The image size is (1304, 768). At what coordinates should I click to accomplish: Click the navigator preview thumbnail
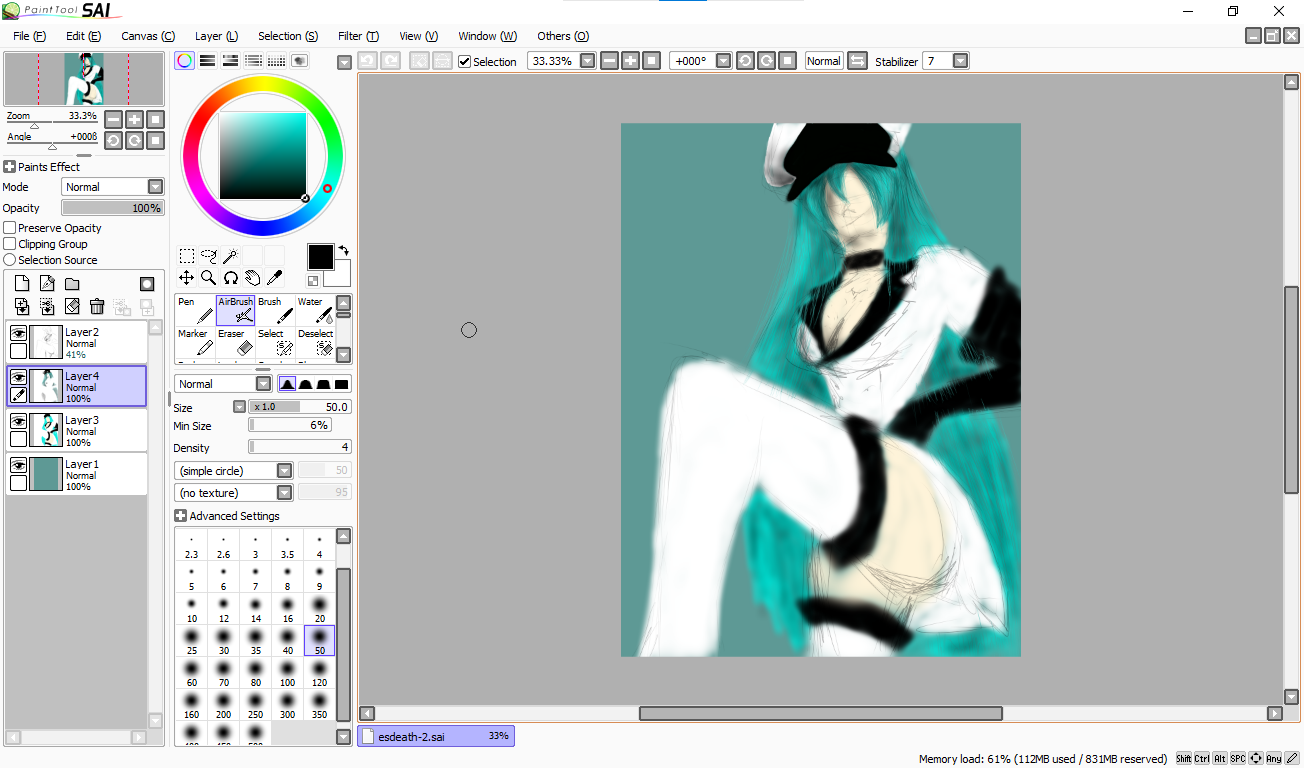pyautogui.click(x=84, y=79)
